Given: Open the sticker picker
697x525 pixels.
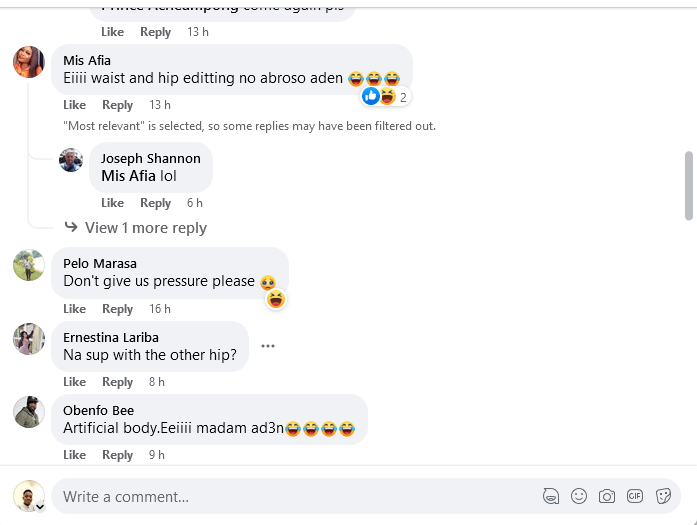Looking at the screenshot, I should click(x=662, y=496).
